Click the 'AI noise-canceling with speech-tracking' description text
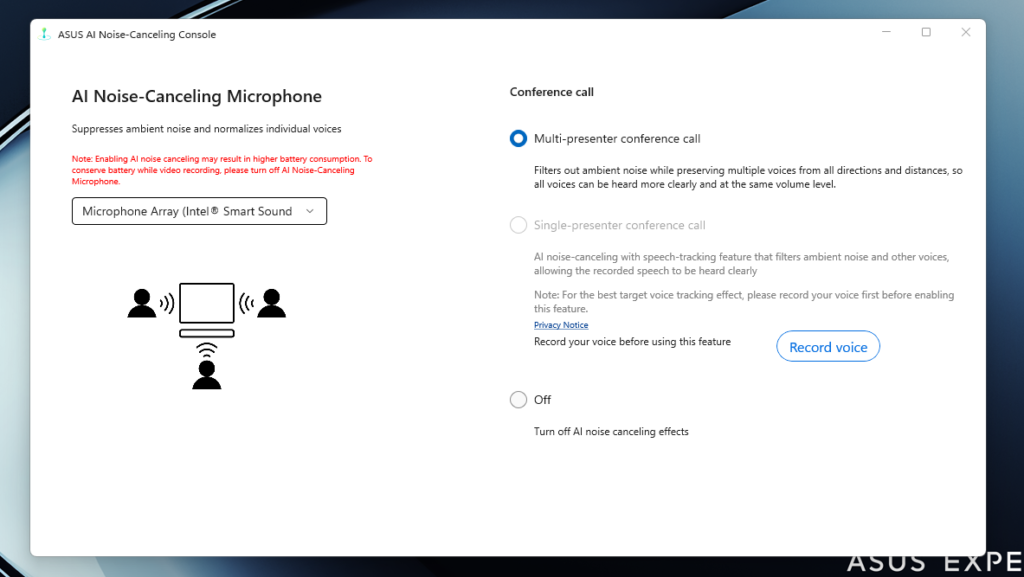 tap(741, 264)
